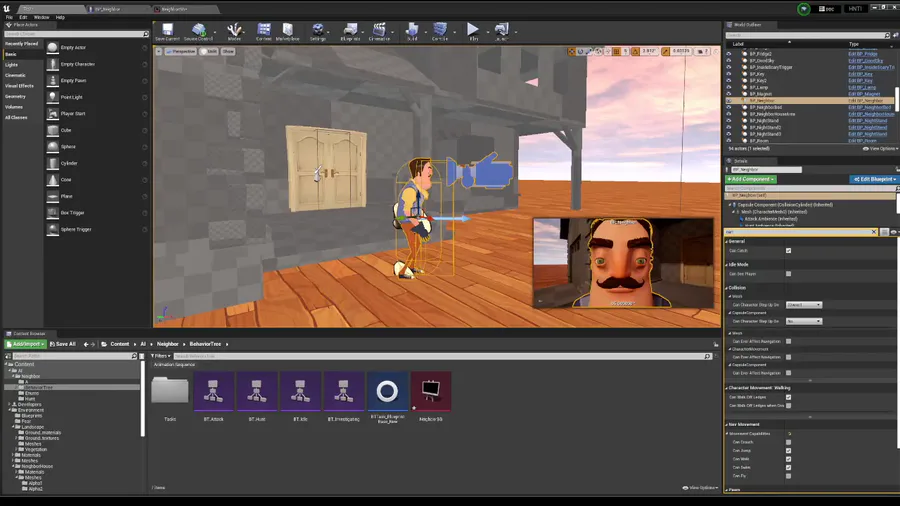The image size is (900, 506).
Task: Open the File menu
Action: click(x=9, y=17)
